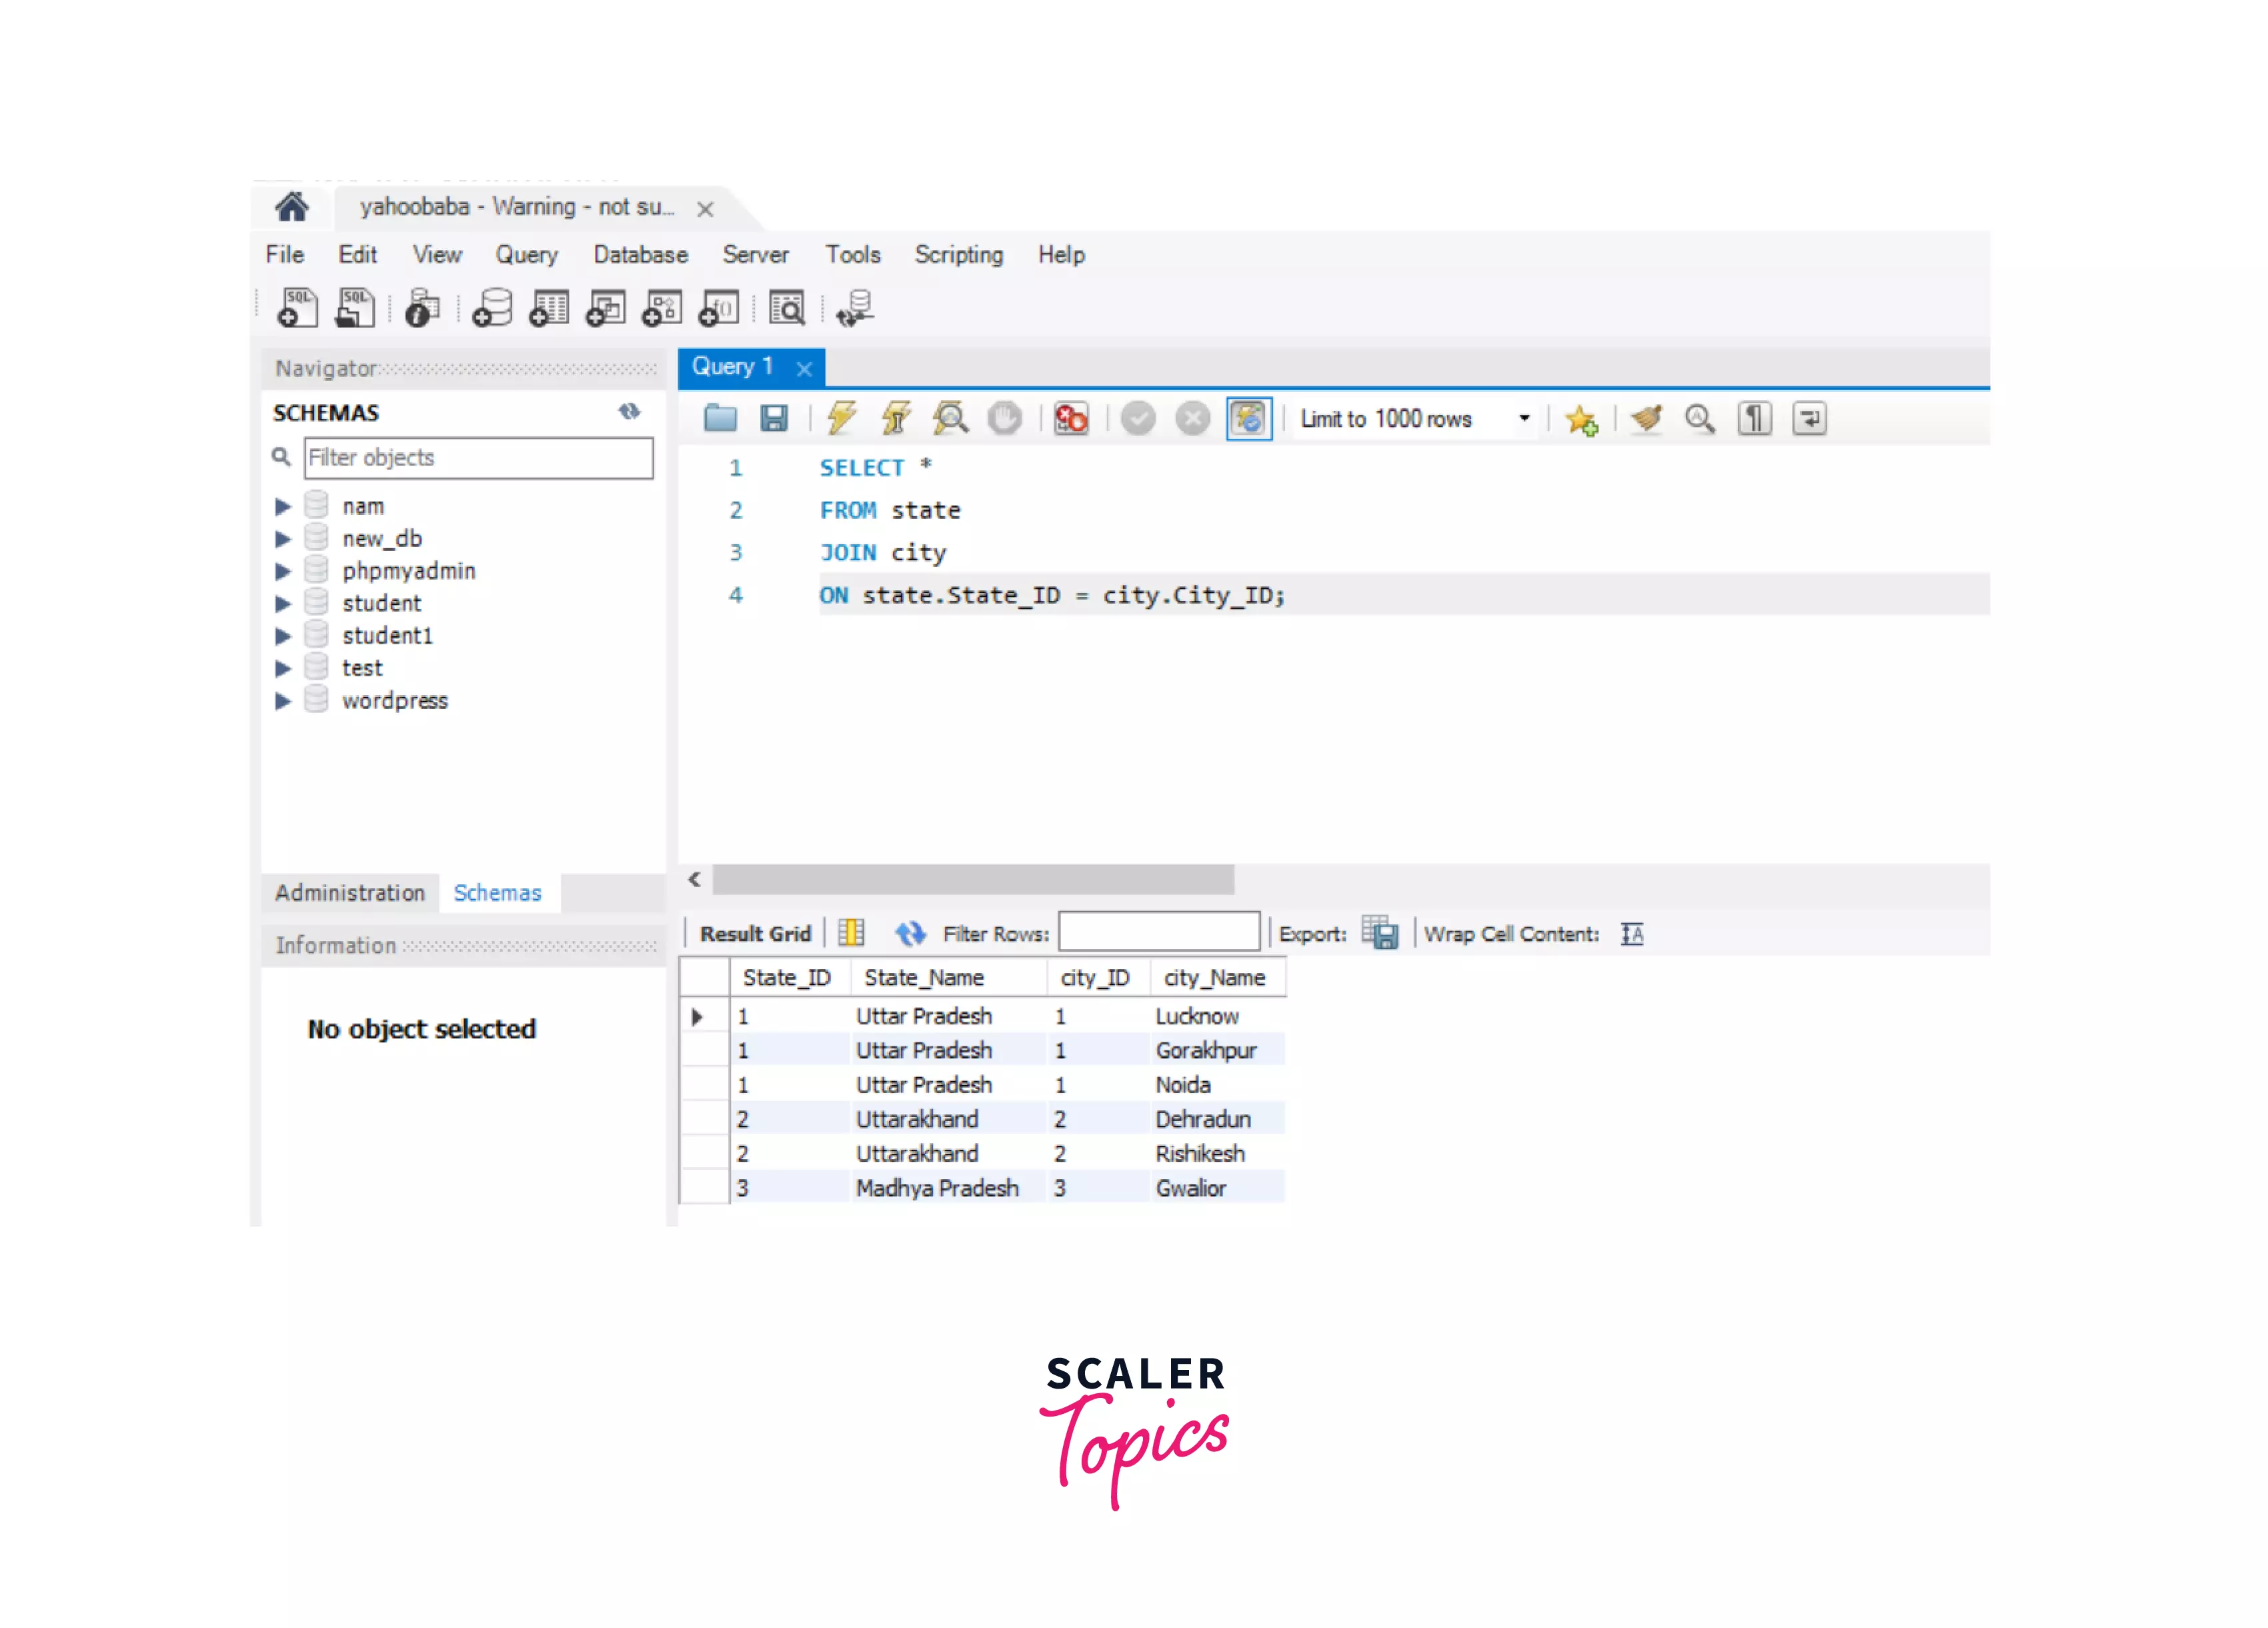Expand the wordpress schema tree

(x=283, y=700)
